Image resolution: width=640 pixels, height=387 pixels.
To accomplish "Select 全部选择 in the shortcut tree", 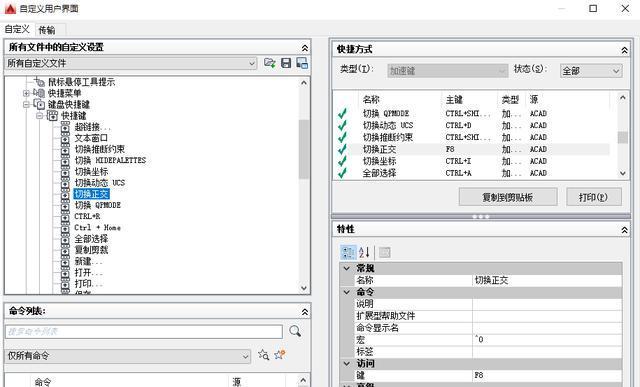I will (91, 238).
